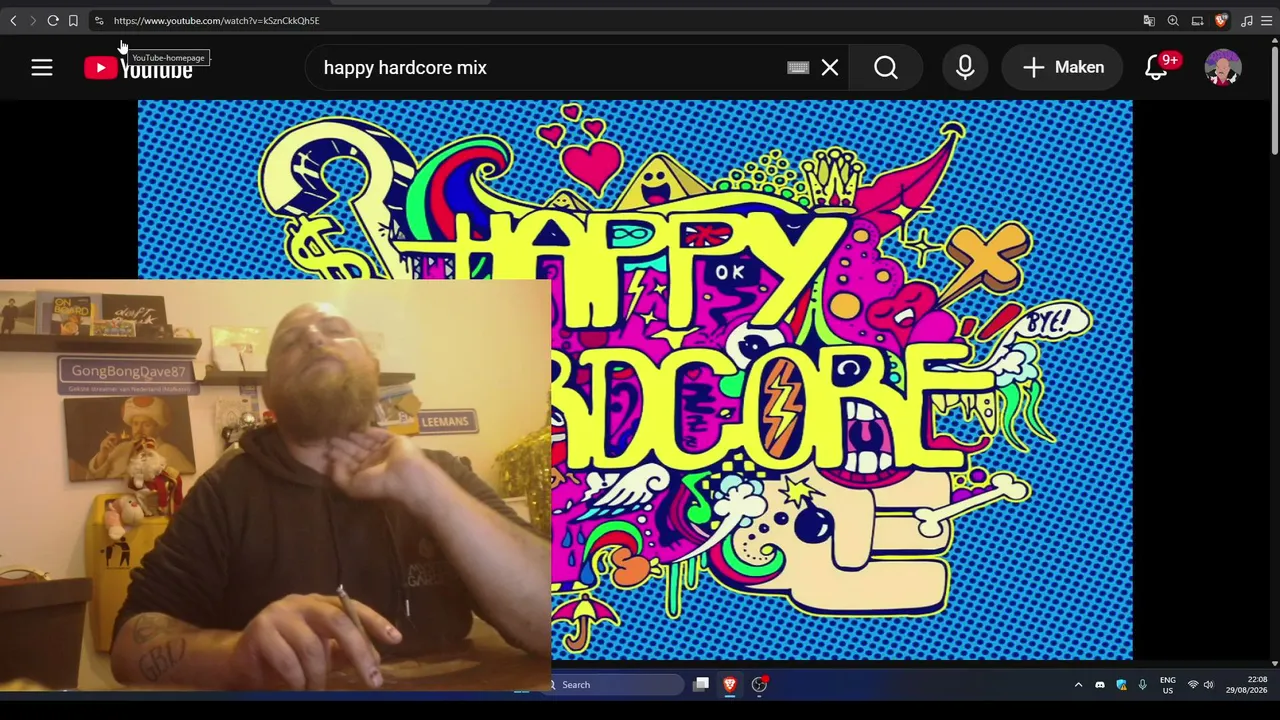Open OBS Studio from the taskbar
This screenshot has height=720, width=1280.
760,685
